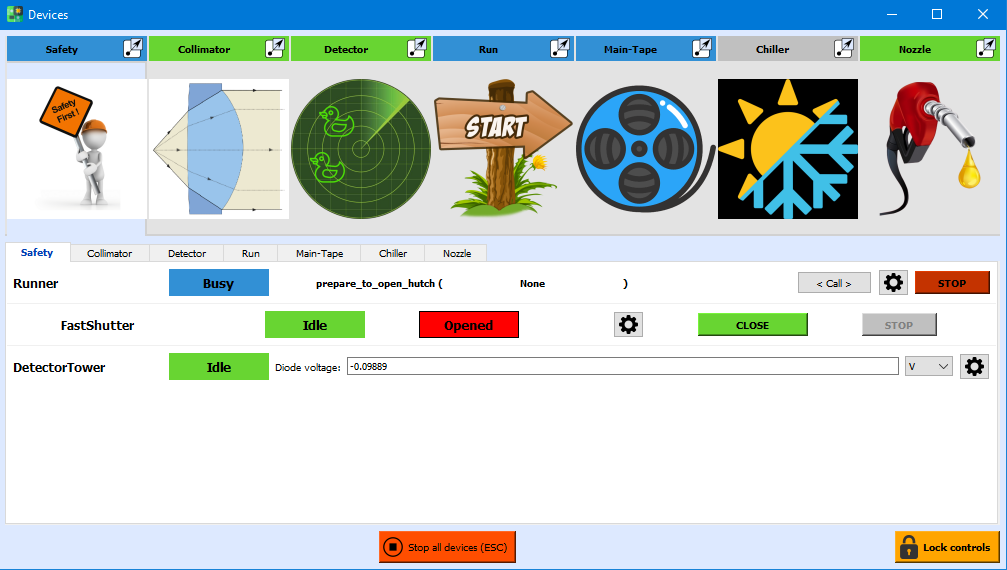Click the Nozzle fuel pump icon
This screenshot has height=570, width=1007.
[x=929, y=149]
